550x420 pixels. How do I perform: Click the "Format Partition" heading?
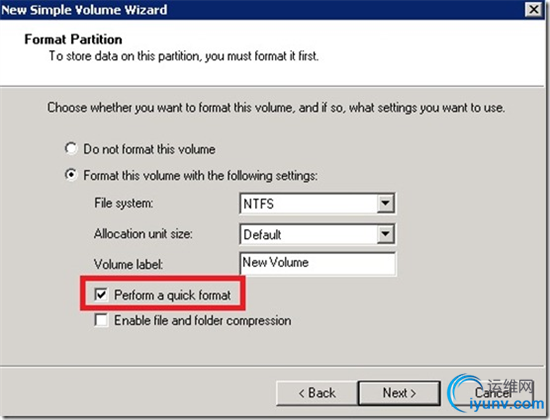(73, 39)
